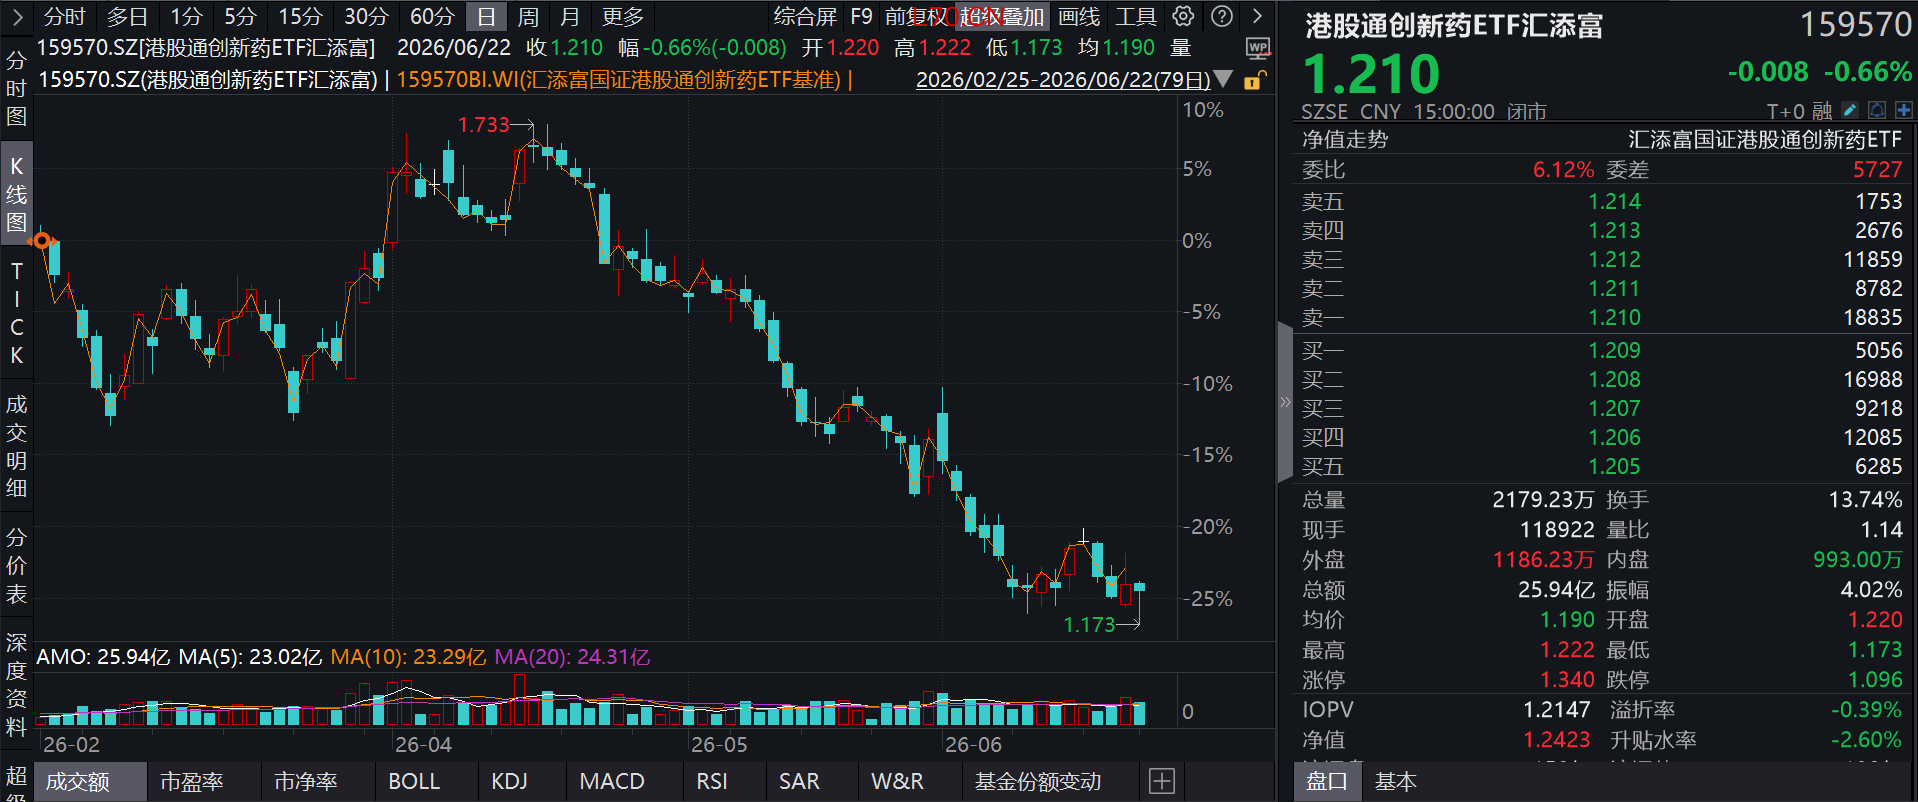1918x802 pixels.
Task: Open 分价表 in left sidebar
Action: click(16, 565)
